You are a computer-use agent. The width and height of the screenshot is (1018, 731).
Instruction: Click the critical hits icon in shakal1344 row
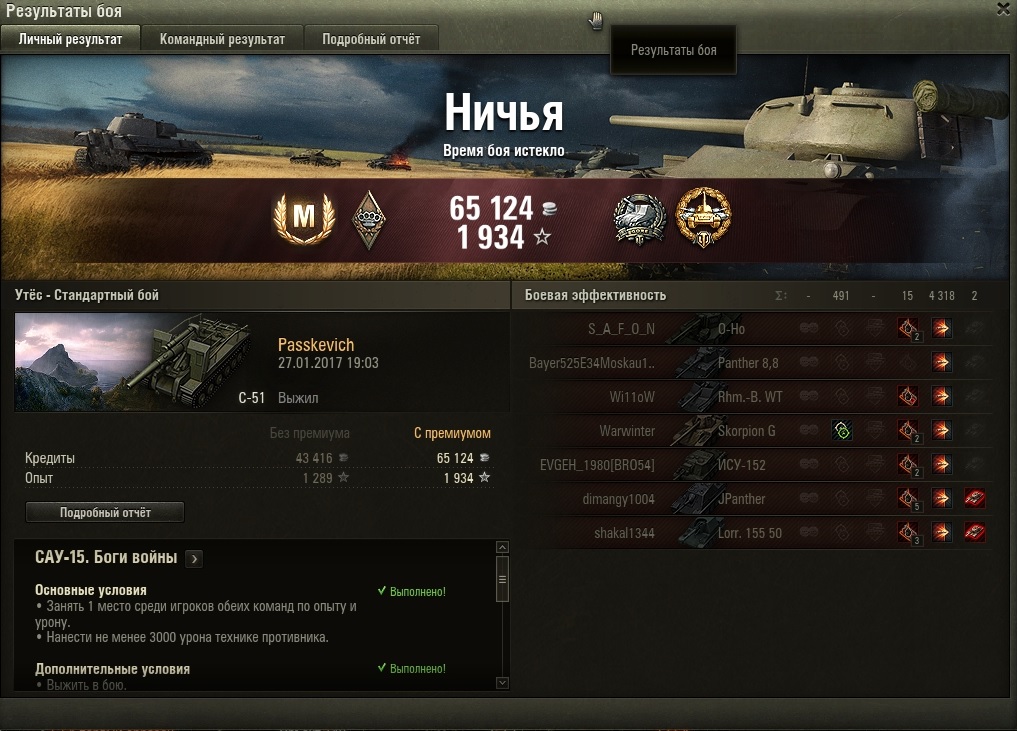(x=908, y=533)
